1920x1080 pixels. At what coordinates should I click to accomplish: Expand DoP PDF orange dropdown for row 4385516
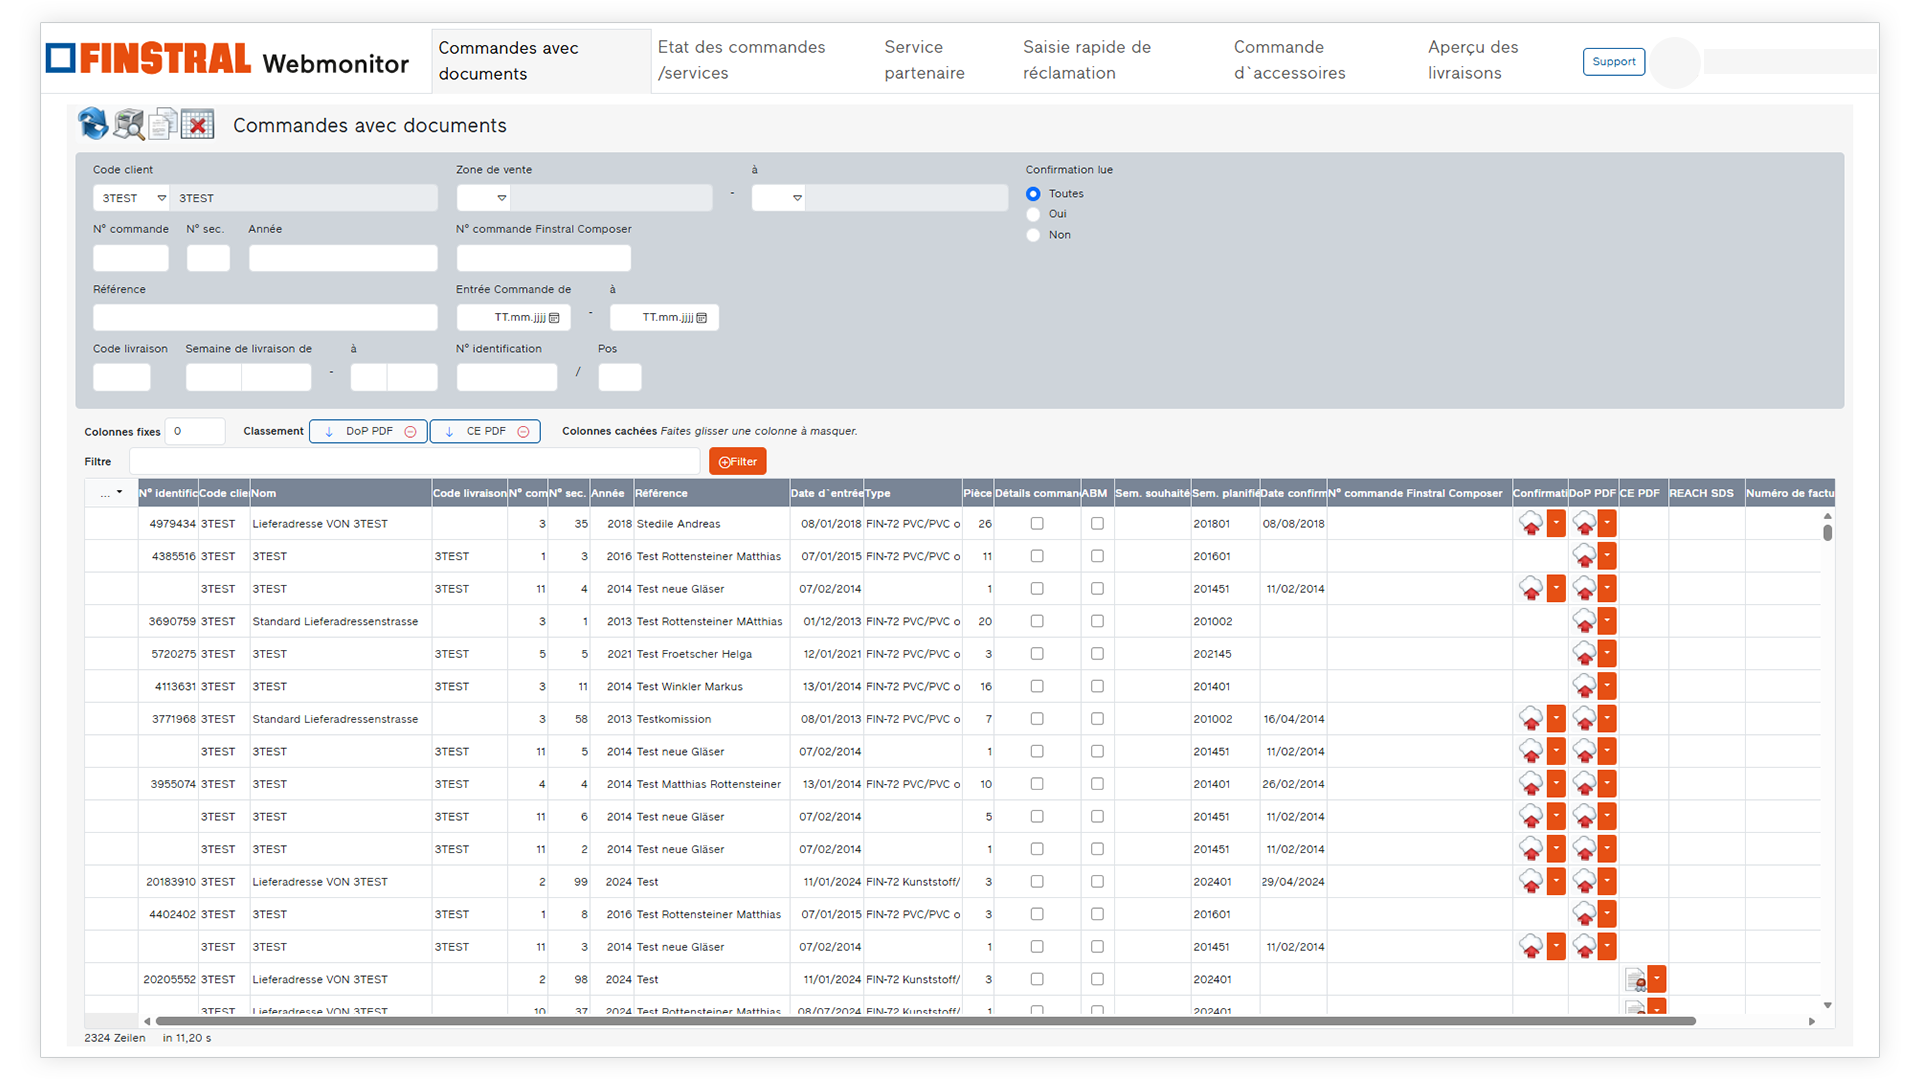pos(1607,556)
